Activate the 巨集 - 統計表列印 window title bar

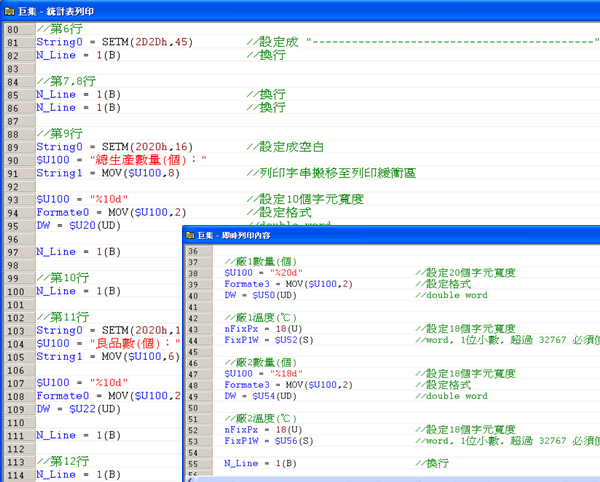pos(300,10)
